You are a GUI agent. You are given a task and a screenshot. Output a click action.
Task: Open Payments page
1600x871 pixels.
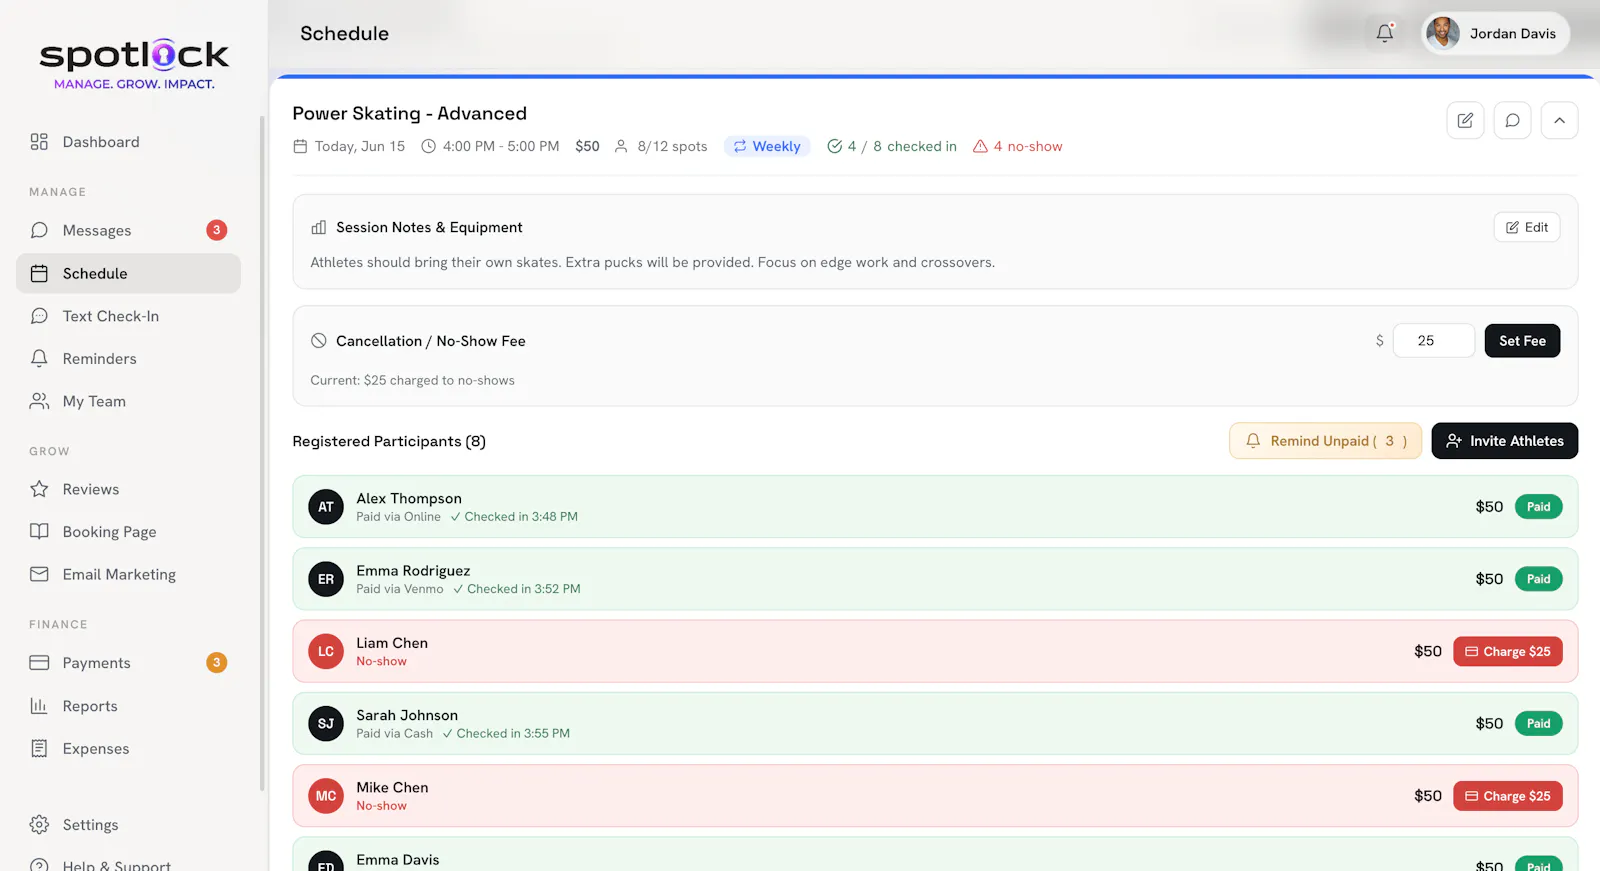pyautogui.click(x=128, y=662)
